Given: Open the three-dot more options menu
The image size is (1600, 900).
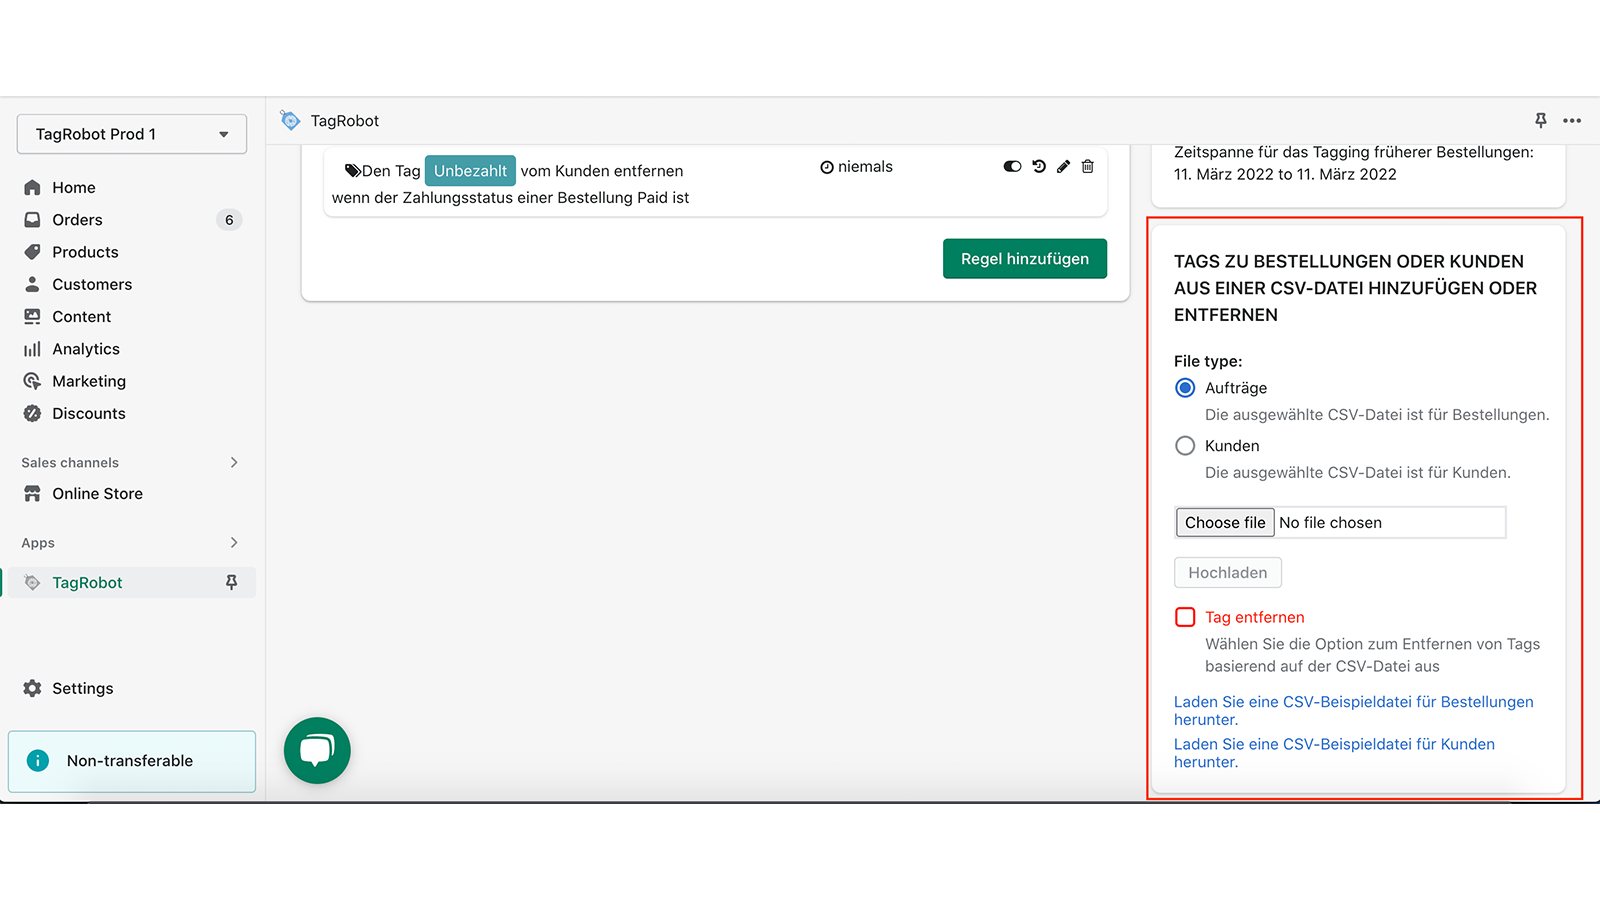Looking at the screenshot, I should click(1572, 120).
